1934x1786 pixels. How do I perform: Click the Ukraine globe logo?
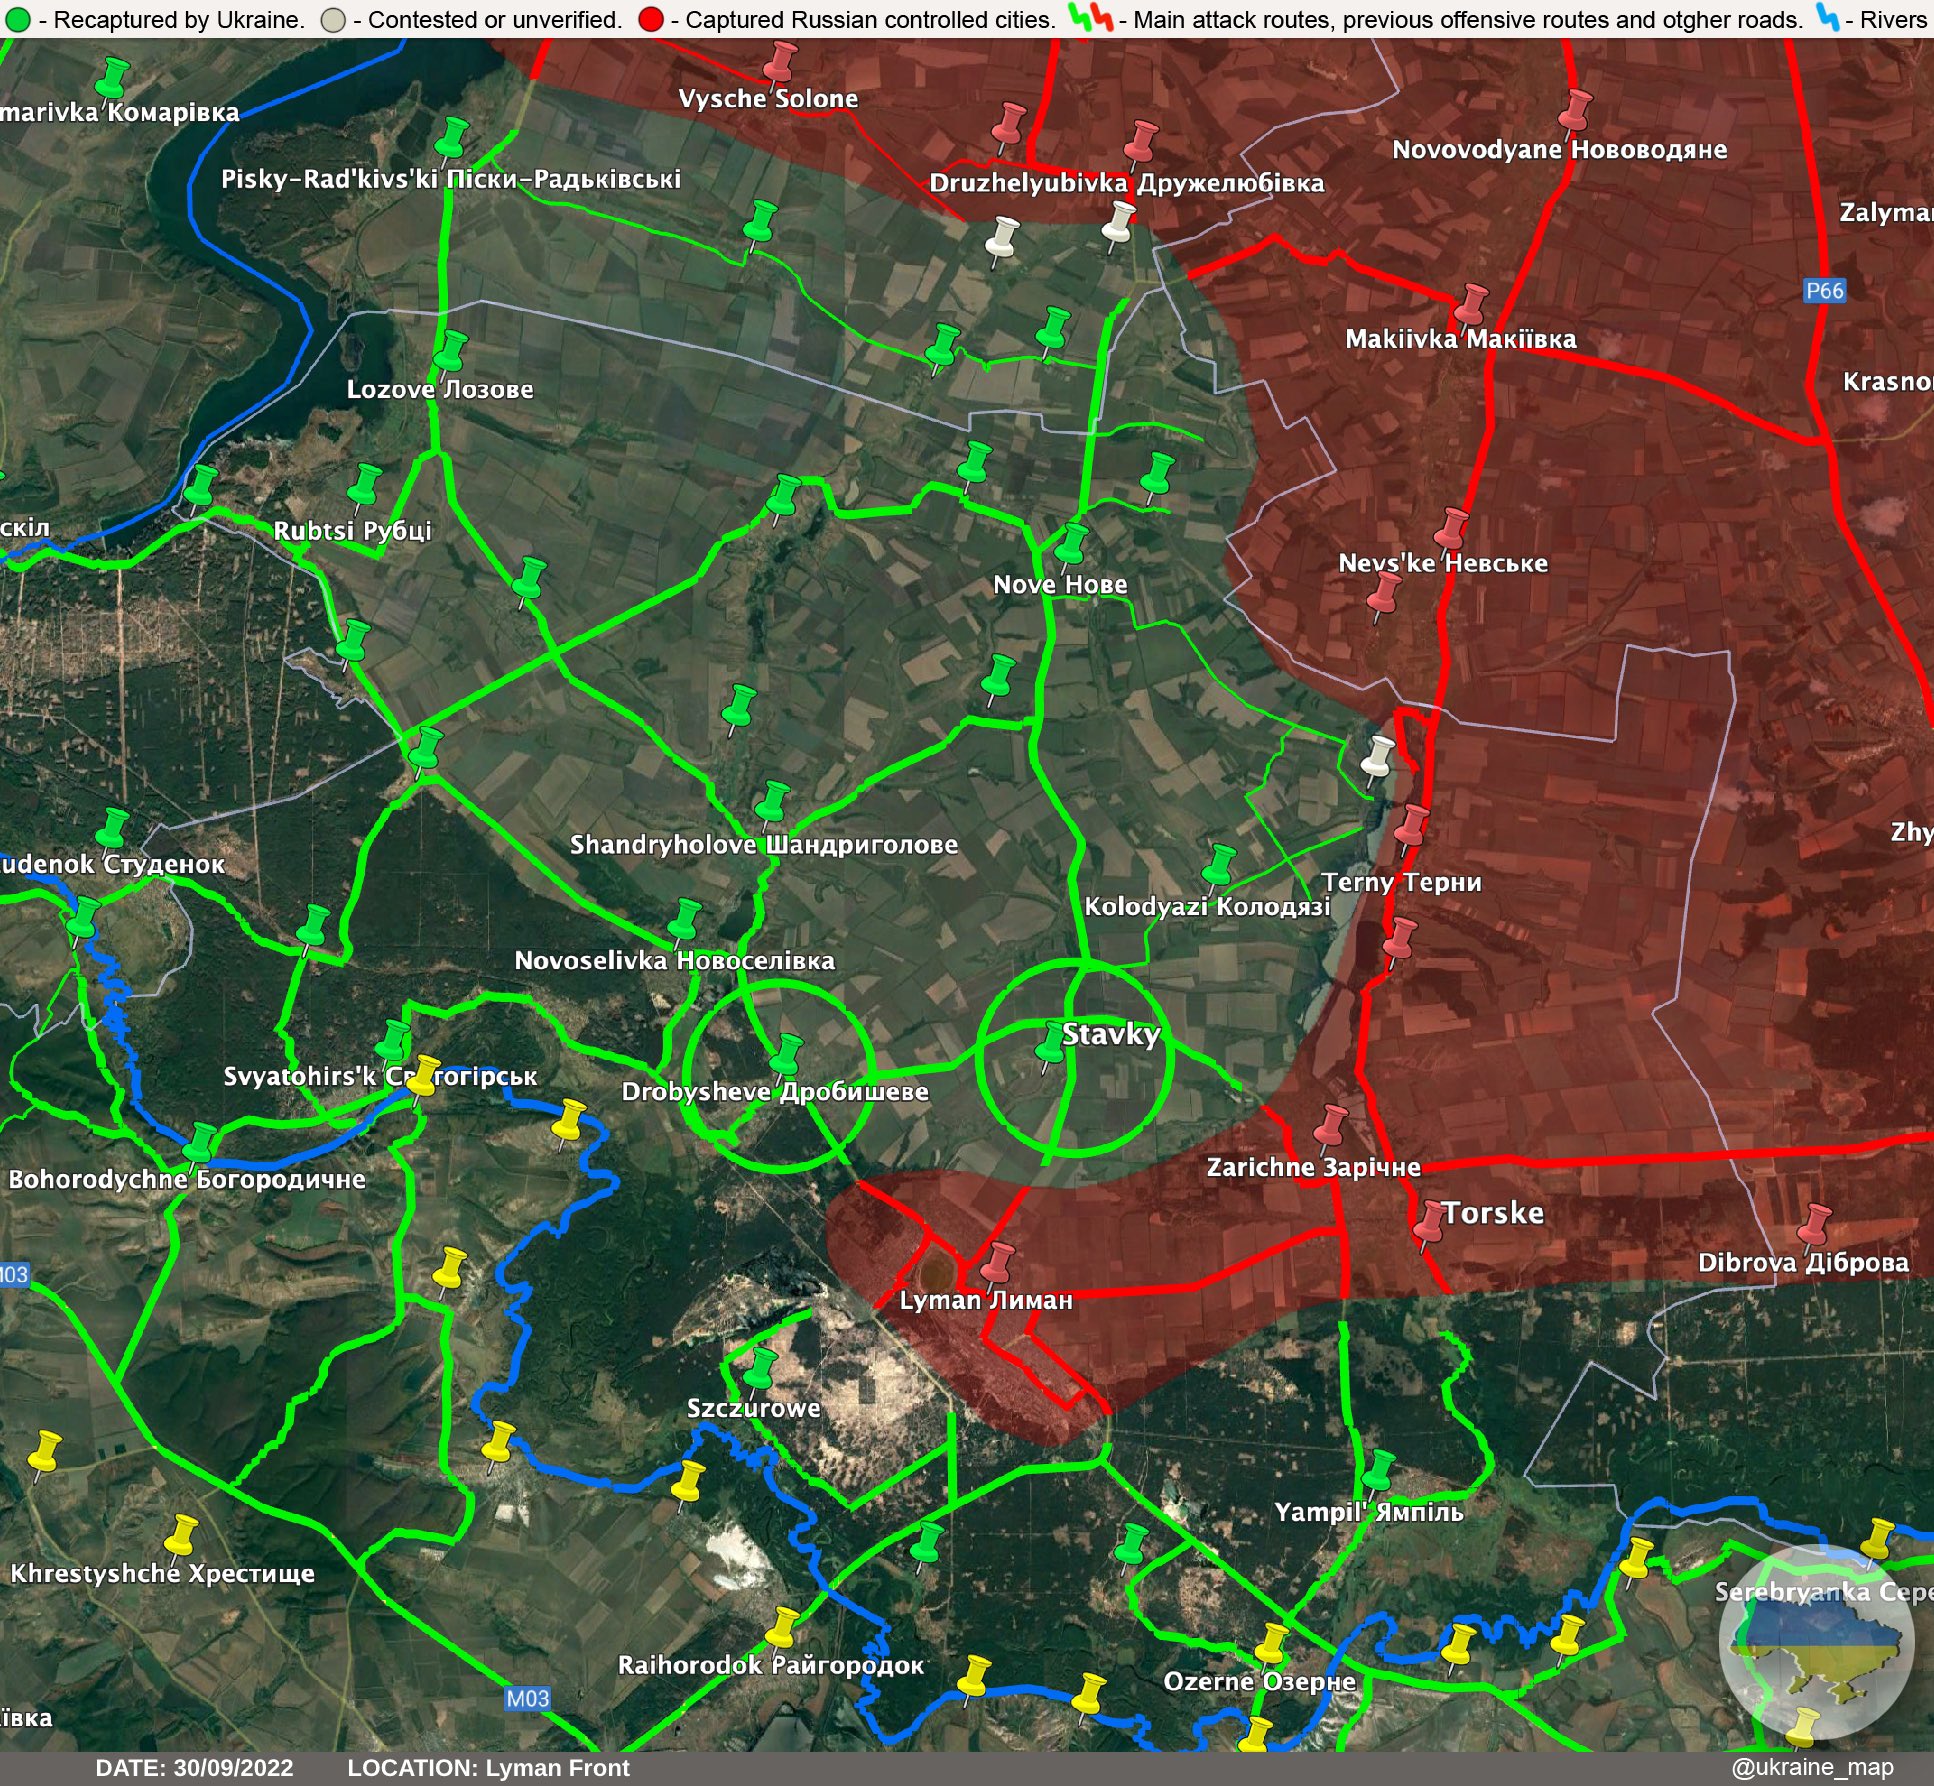tap(1816, 1642)
